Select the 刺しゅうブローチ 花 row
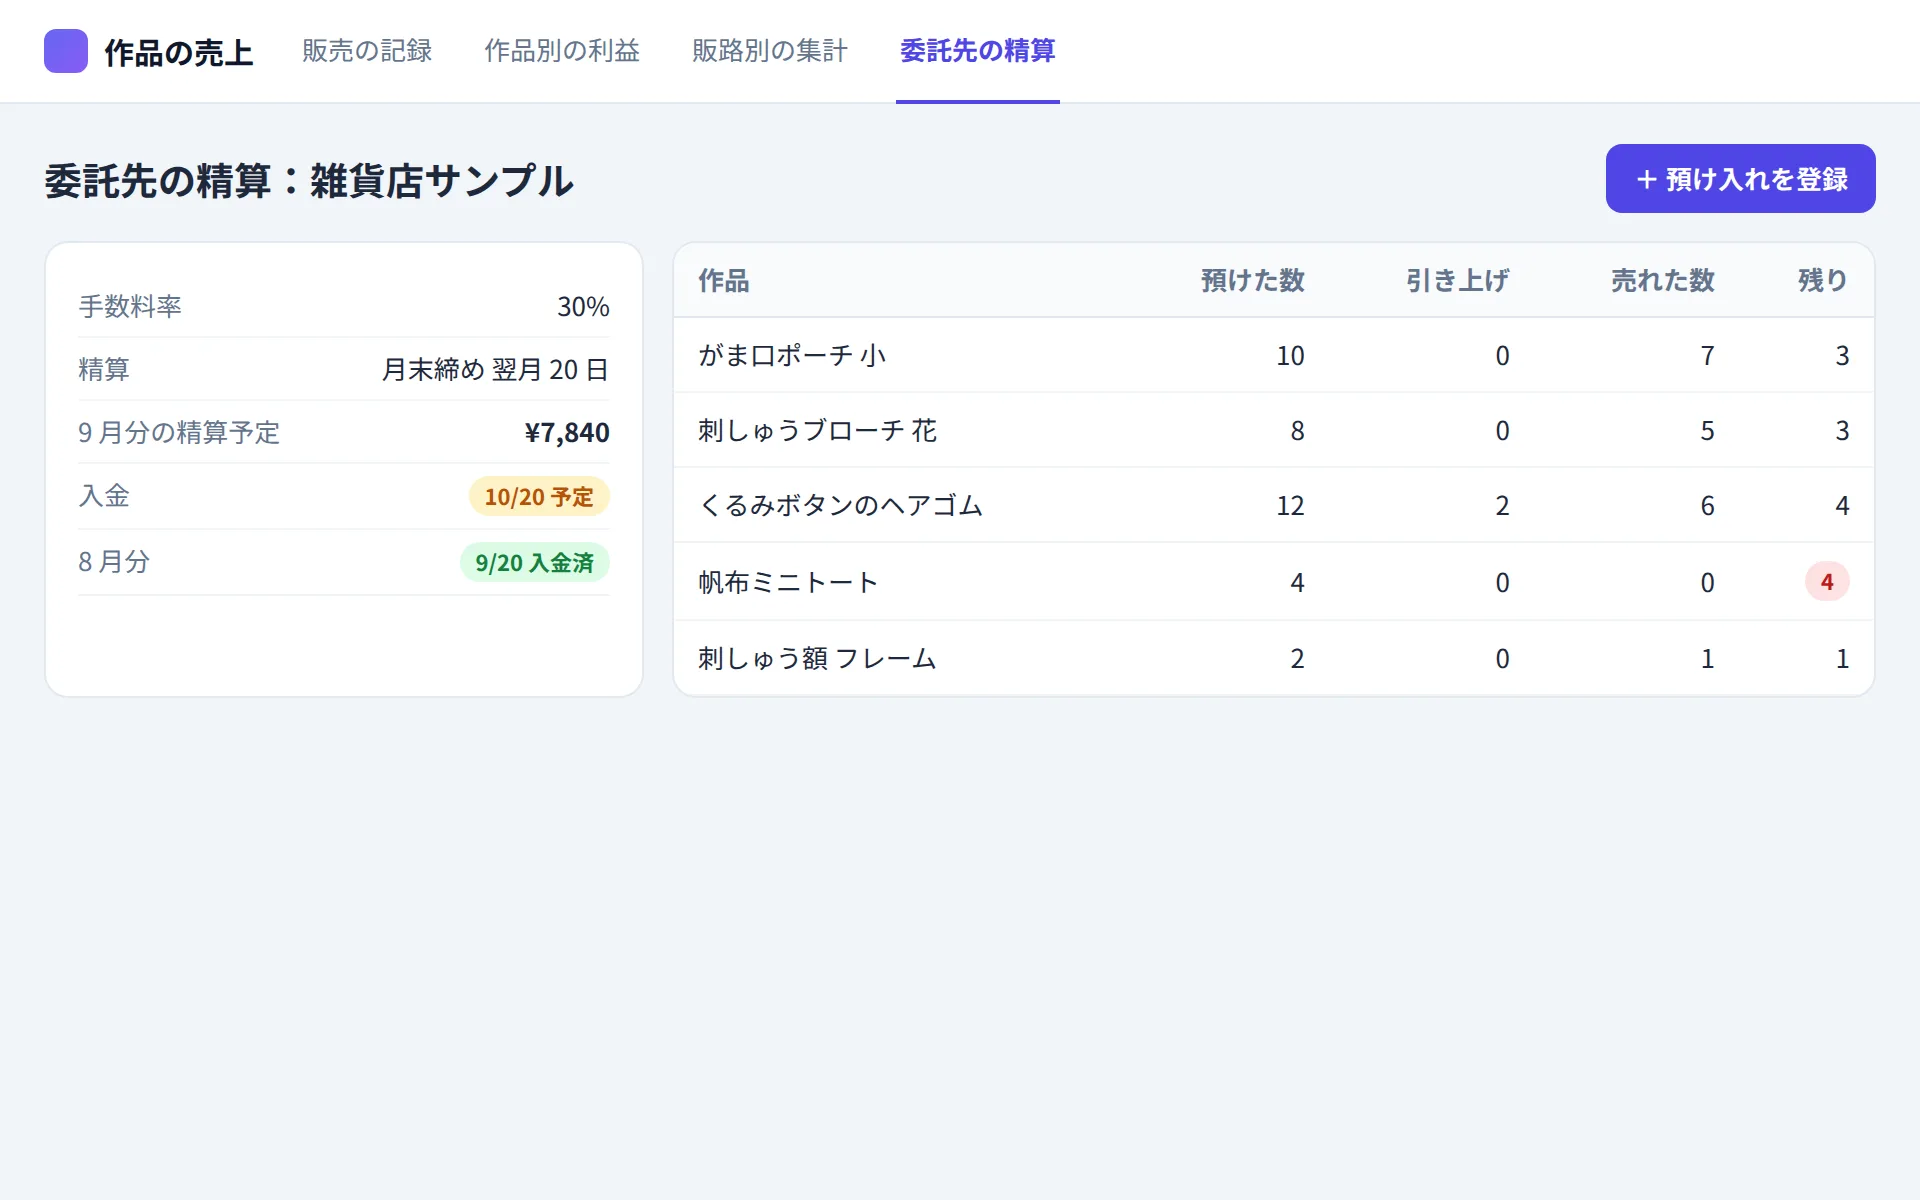Screen dimensions: 1920x1200 pos(1274,430)
